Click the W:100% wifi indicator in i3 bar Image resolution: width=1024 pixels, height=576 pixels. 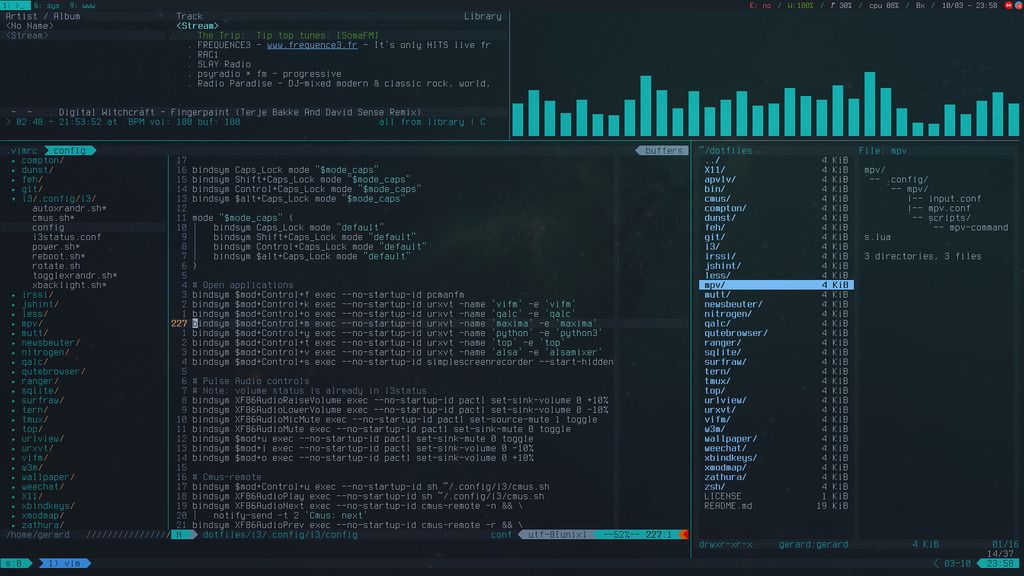coord(801,5)
